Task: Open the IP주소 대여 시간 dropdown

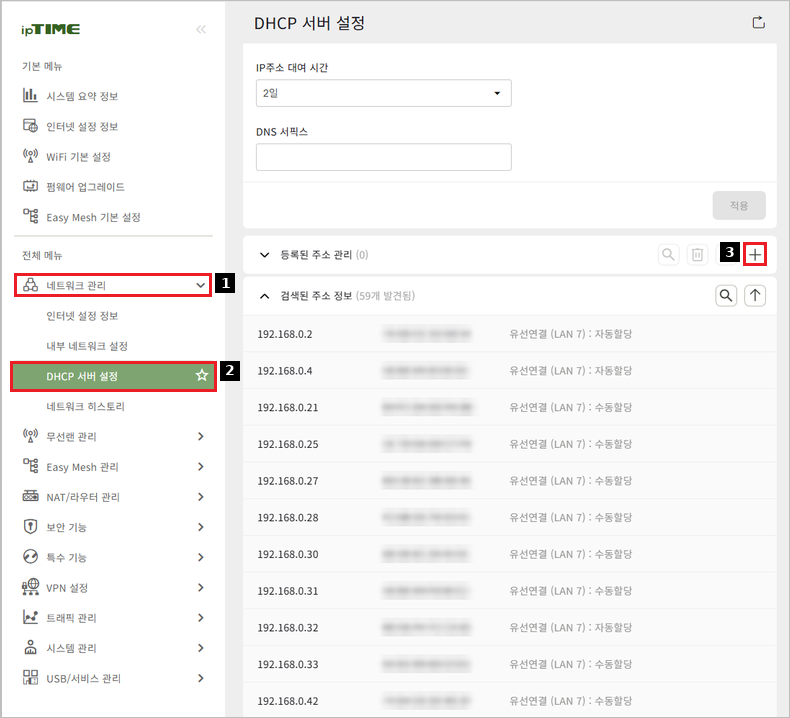Action: [383, 93]
